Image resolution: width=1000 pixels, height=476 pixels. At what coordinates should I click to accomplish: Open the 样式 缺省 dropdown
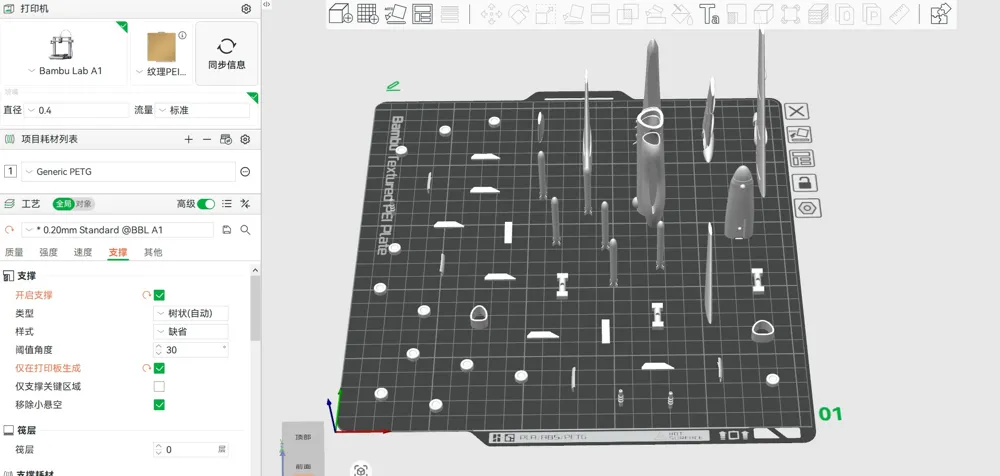click(x=191, y=332)
